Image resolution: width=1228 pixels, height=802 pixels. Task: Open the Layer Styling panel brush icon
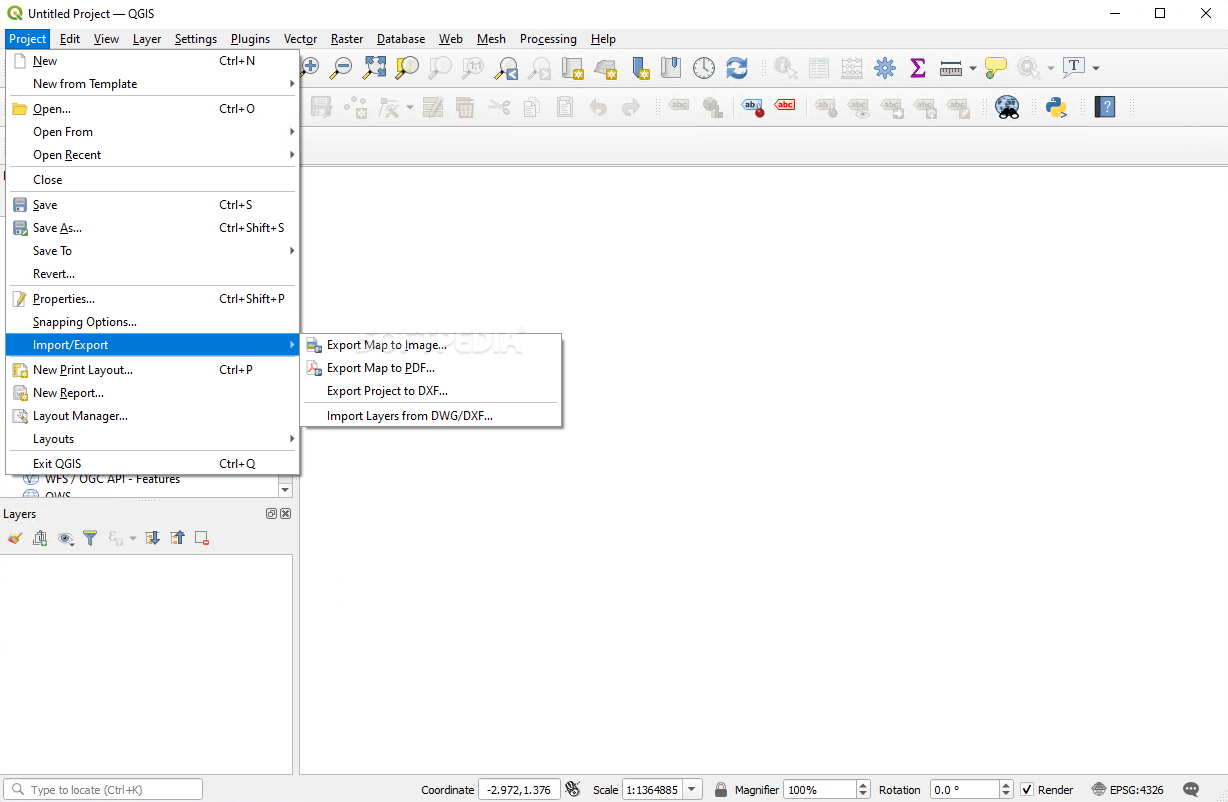tap(14, 538)
